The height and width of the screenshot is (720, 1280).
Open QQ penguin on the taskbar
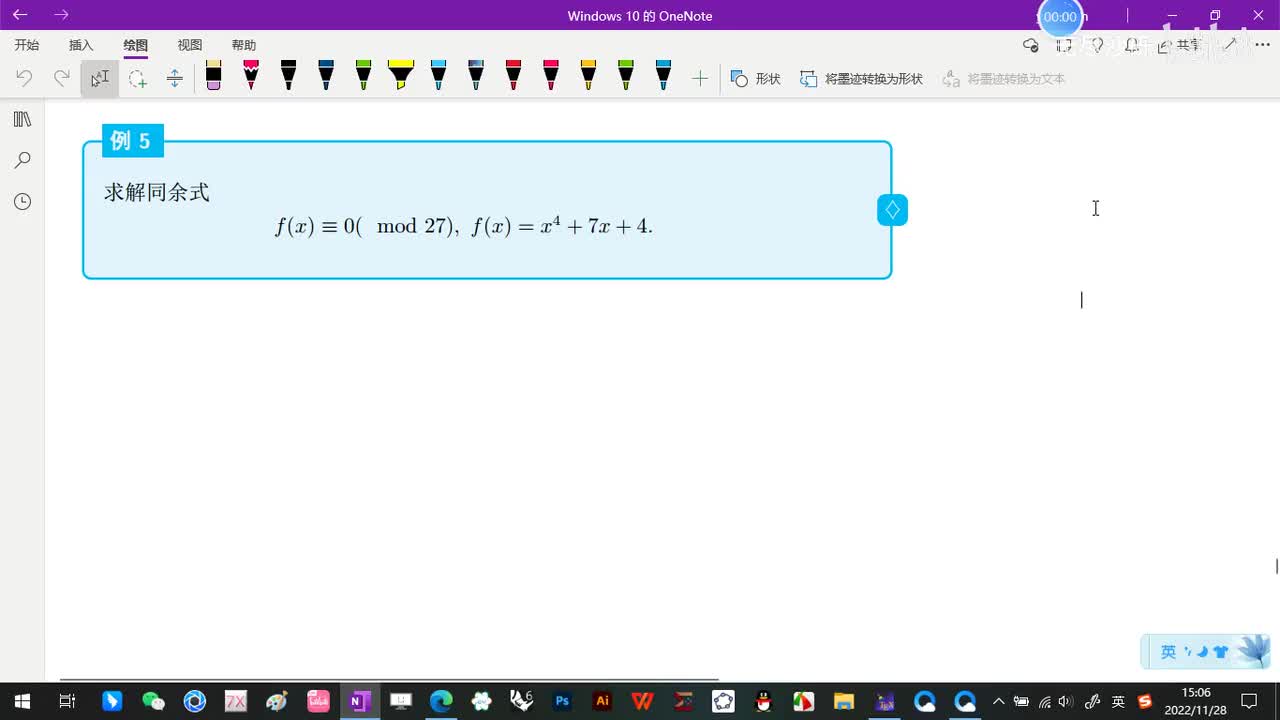coord(764,701)
